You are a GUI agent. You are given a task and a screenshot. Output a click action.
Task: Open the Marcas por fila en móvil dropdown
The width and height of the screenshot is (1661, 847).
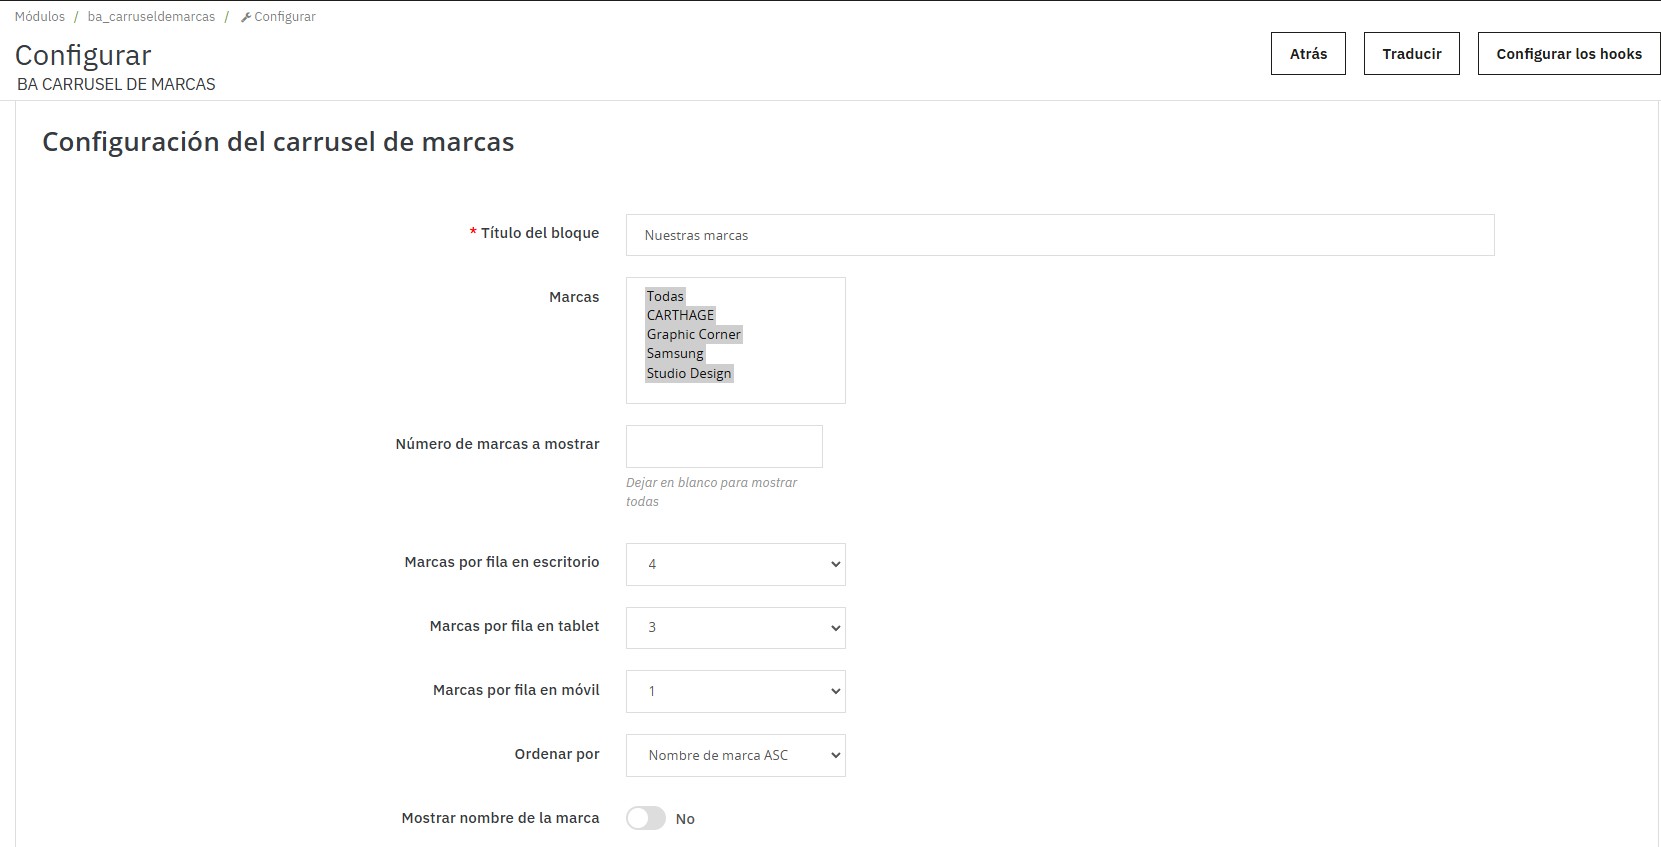(735, 691)
